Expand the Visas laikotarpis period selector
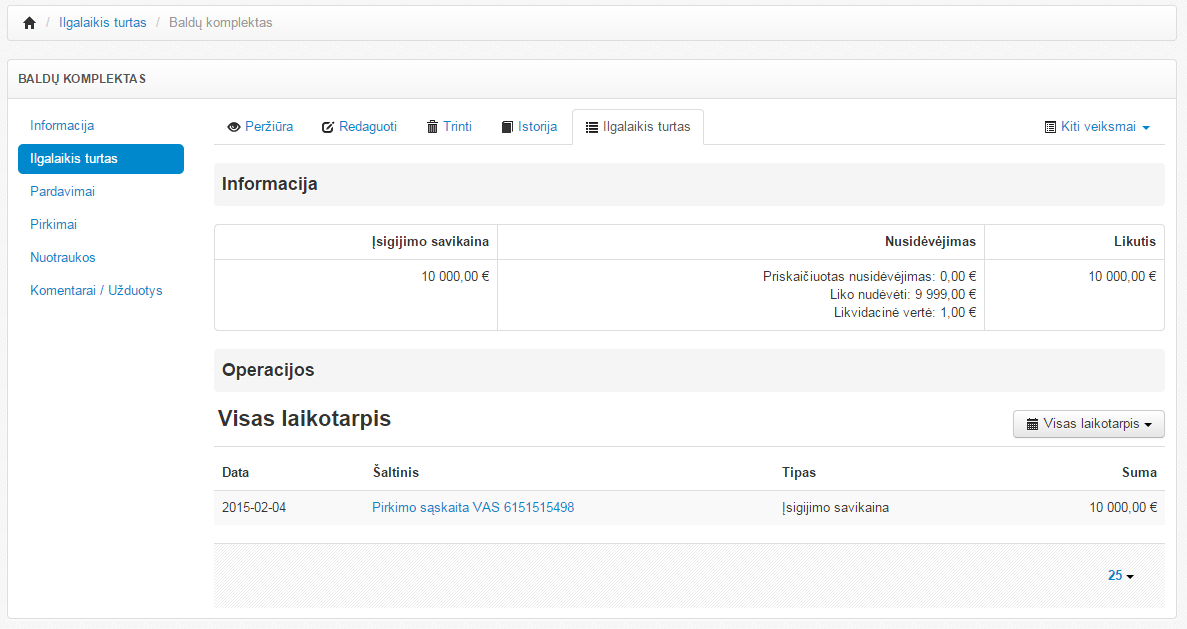1187x629 pixels. (1089, 424)
